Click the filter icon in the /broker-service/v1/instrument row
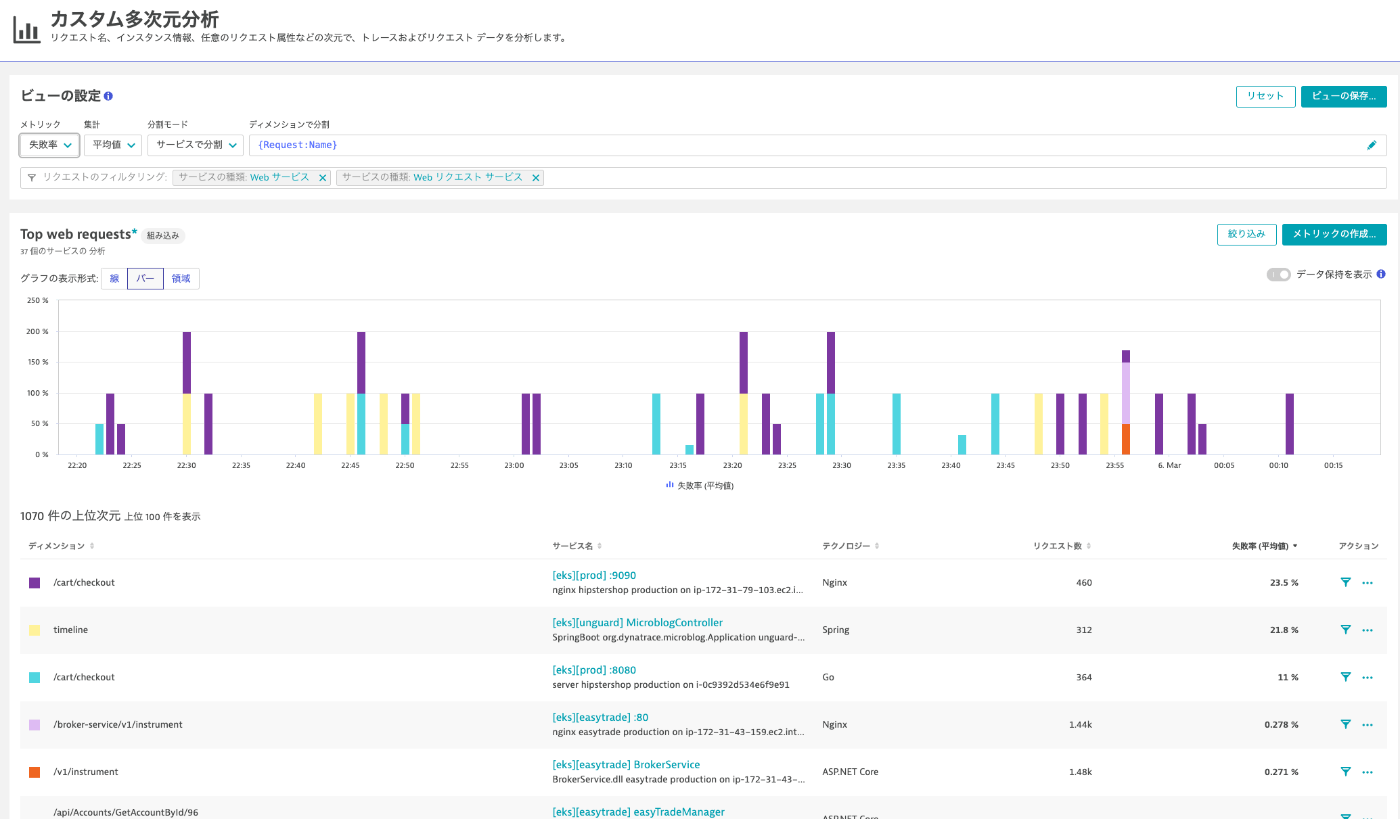1400x819 pixels. pos(1346,724)
